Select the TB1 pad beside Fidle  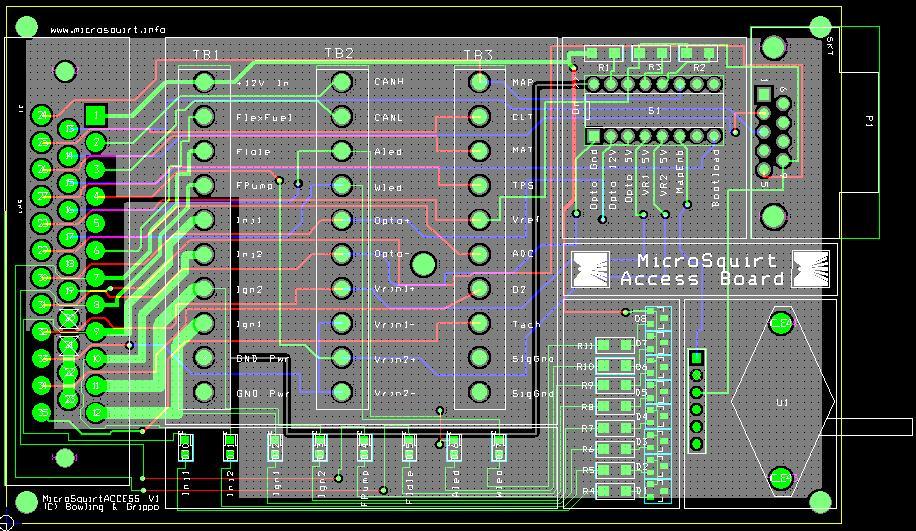click(x=204, y=151)
